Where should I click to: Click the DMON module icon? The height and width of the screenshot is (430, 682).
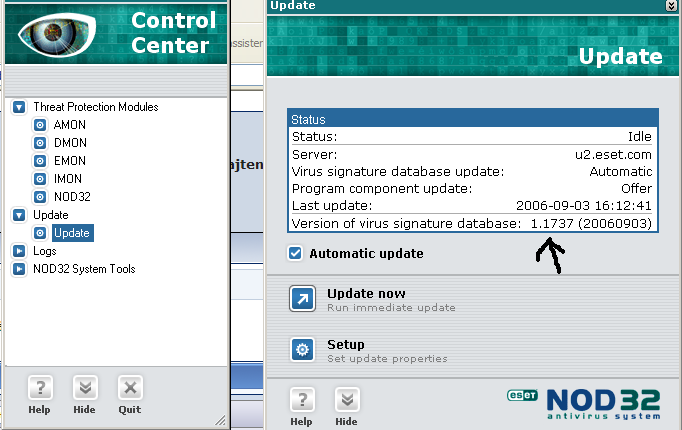(x=40, y=143)
